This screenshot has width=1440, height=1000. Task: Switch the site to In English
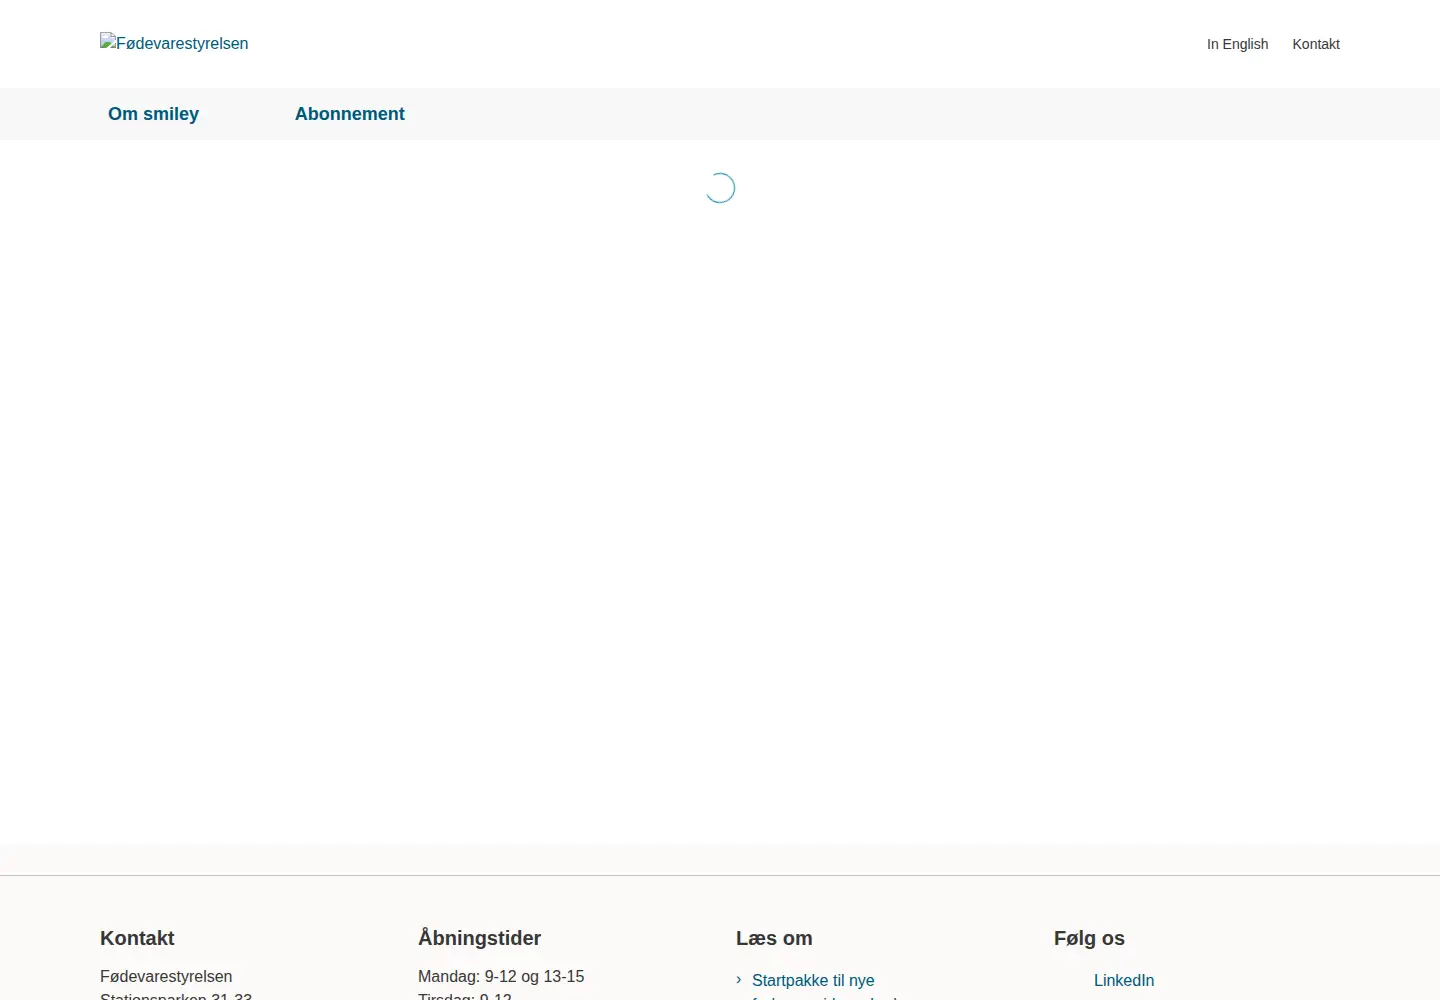(1237, 44)
